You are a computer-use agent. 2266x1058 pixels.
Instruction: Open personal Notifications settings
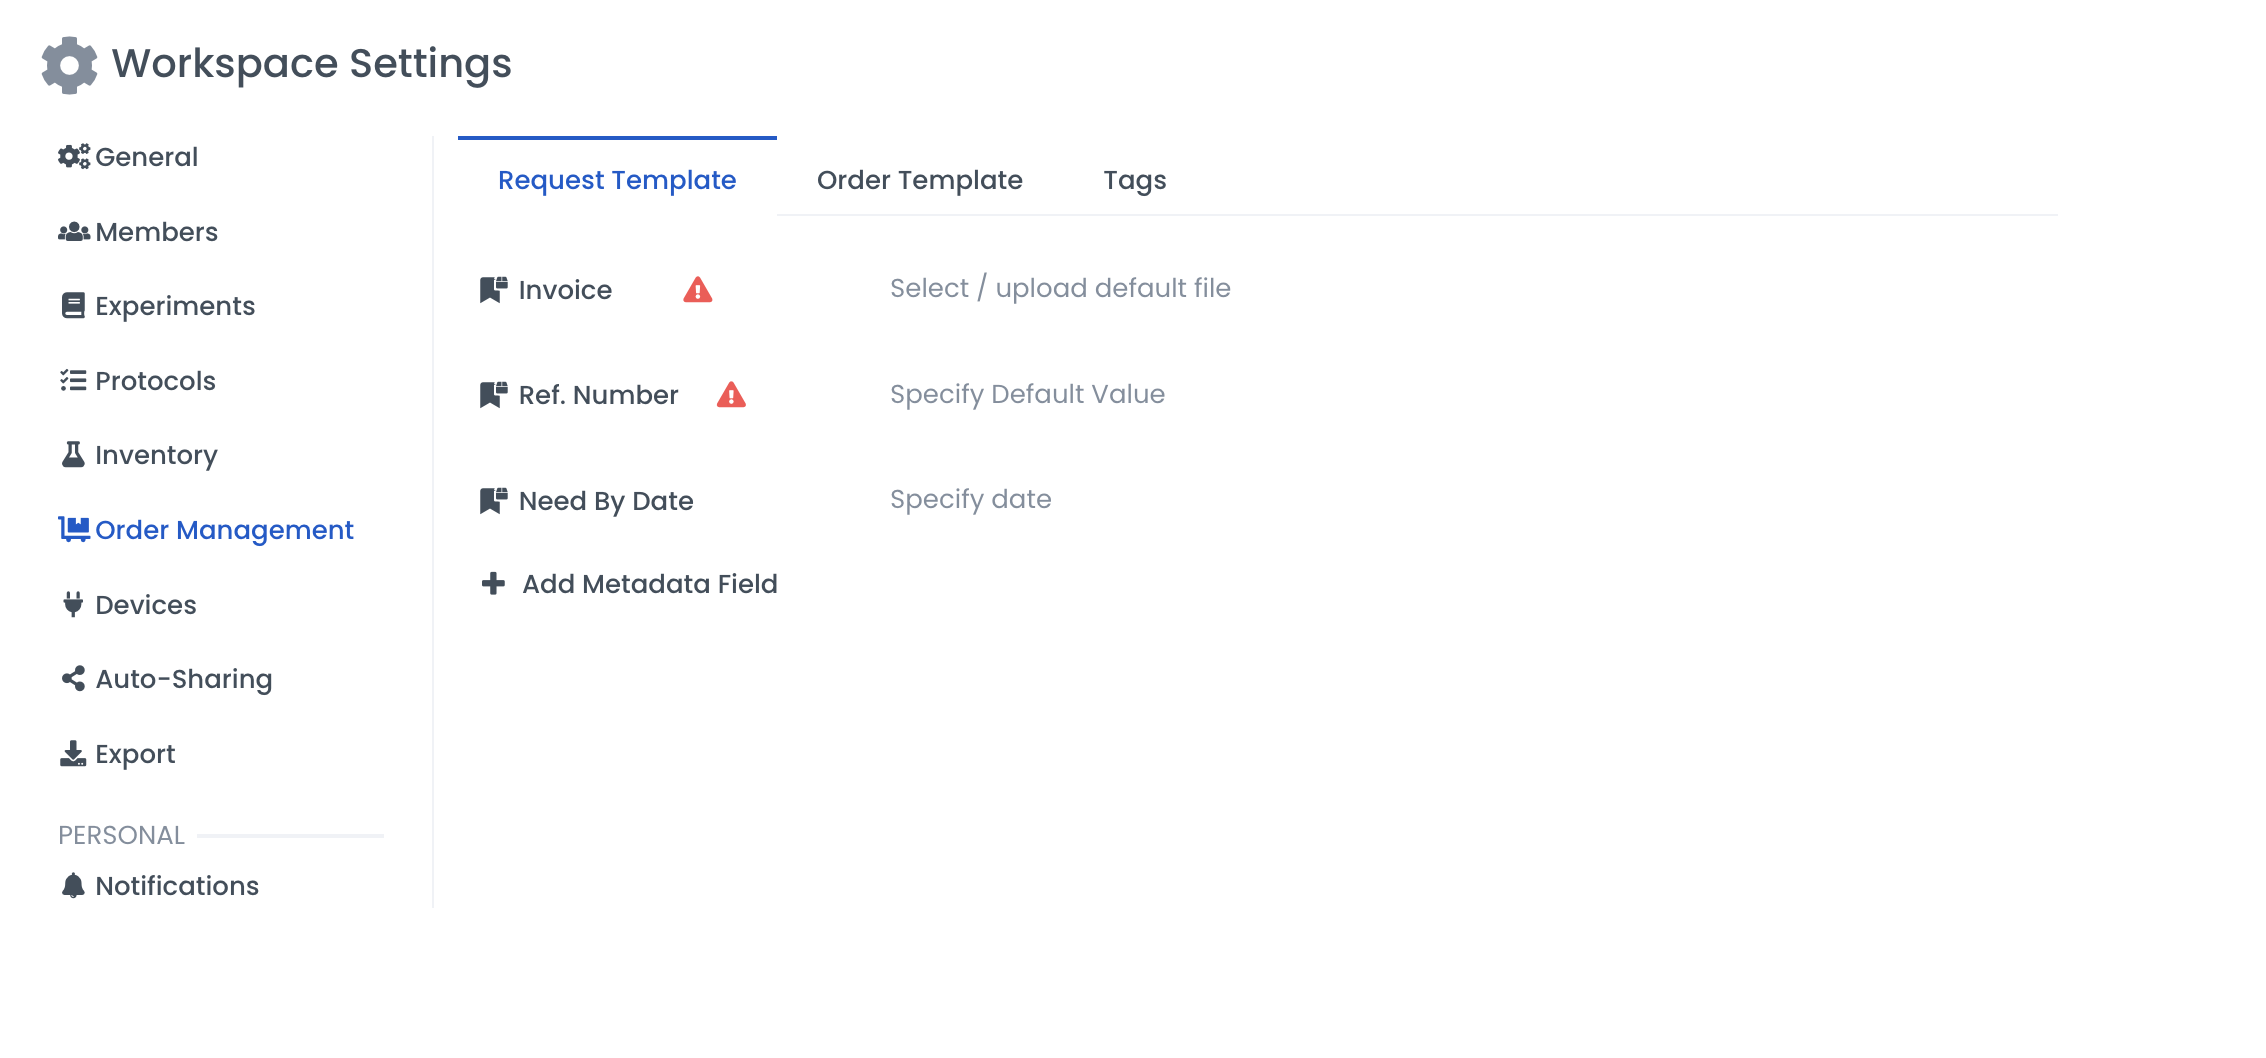pyautogui.click(x=176, y=886)
